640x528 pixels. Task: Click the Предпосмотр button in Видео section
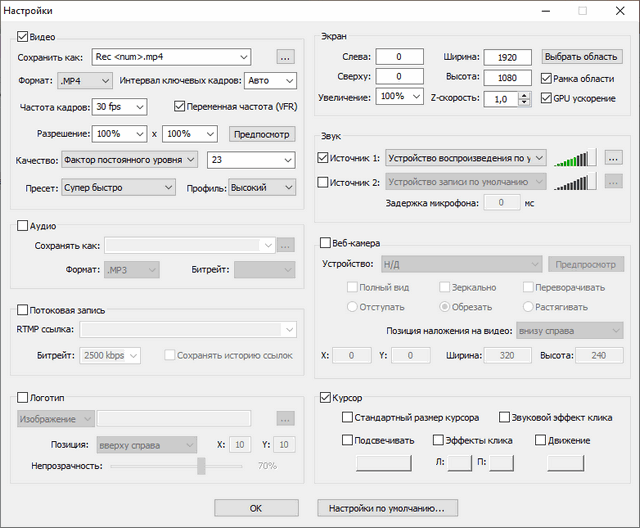(262, 134)
